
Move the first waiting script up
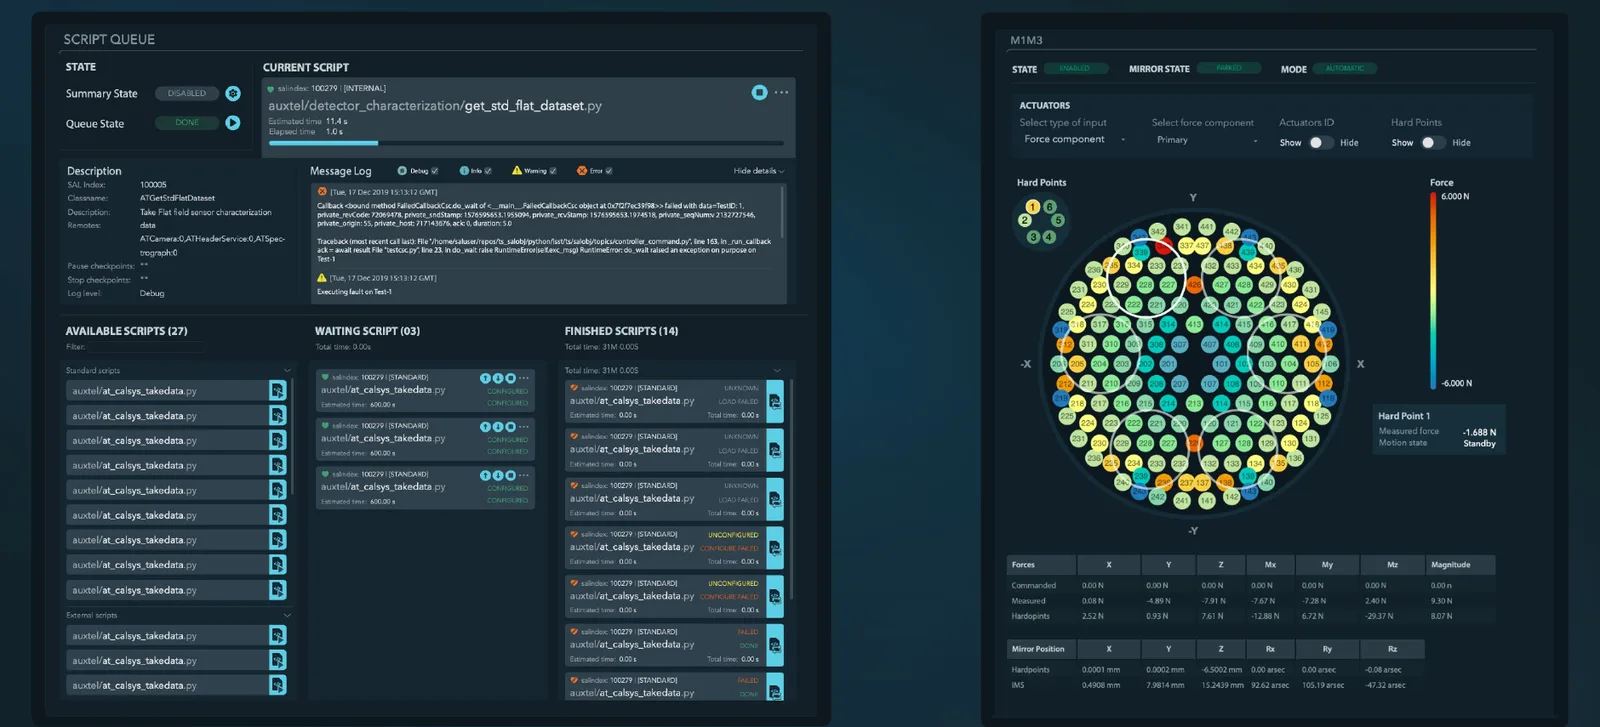click(x=485, y=378)
